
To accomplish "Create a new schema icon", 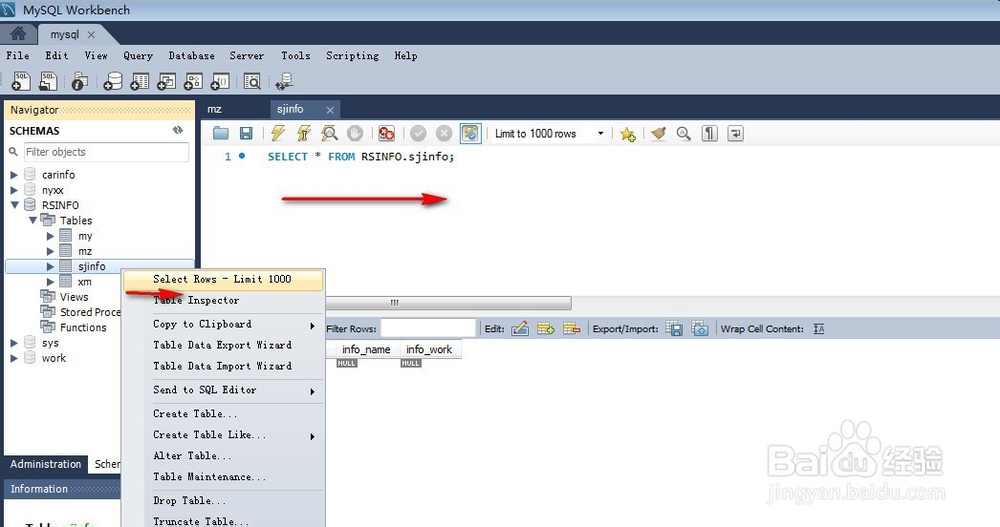I will pyautogui.click(x=113, y=81).
